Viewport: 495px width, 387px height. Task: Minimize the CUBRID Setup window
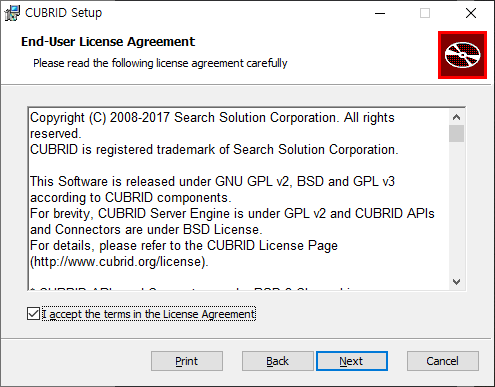point(380,13)
